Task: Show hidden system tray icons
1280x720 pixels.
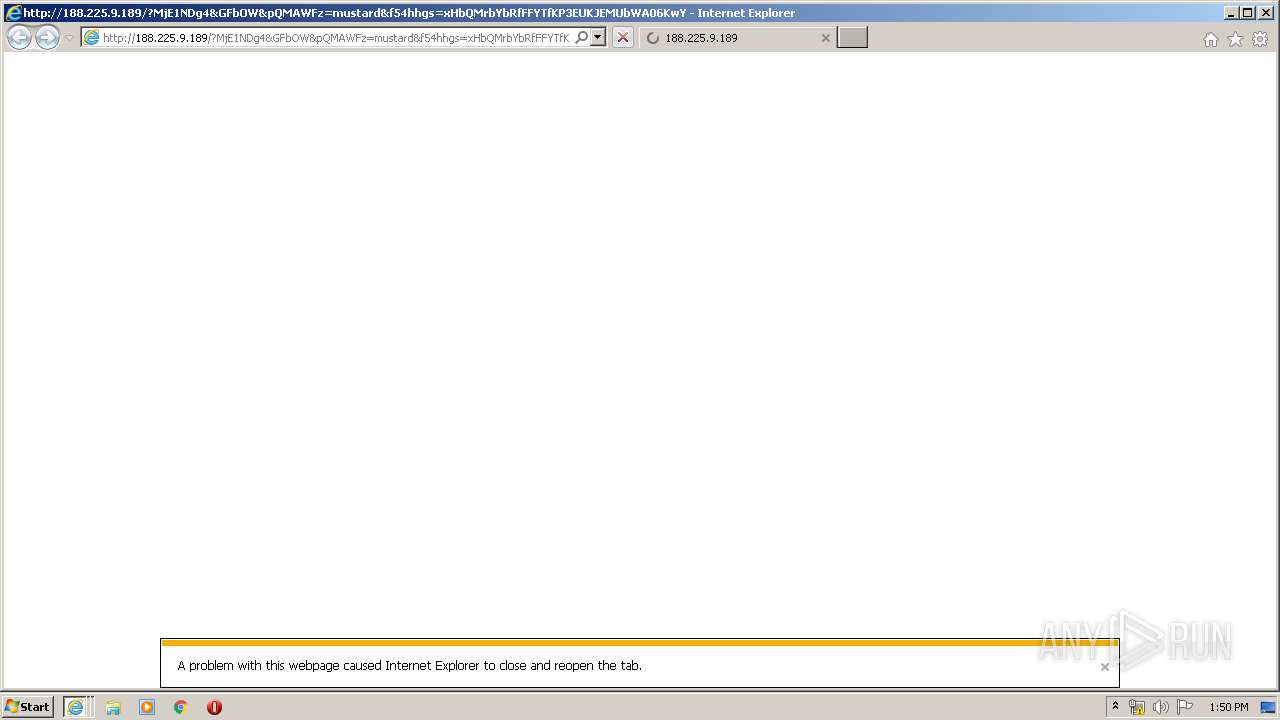Action: coord(1115,707)
